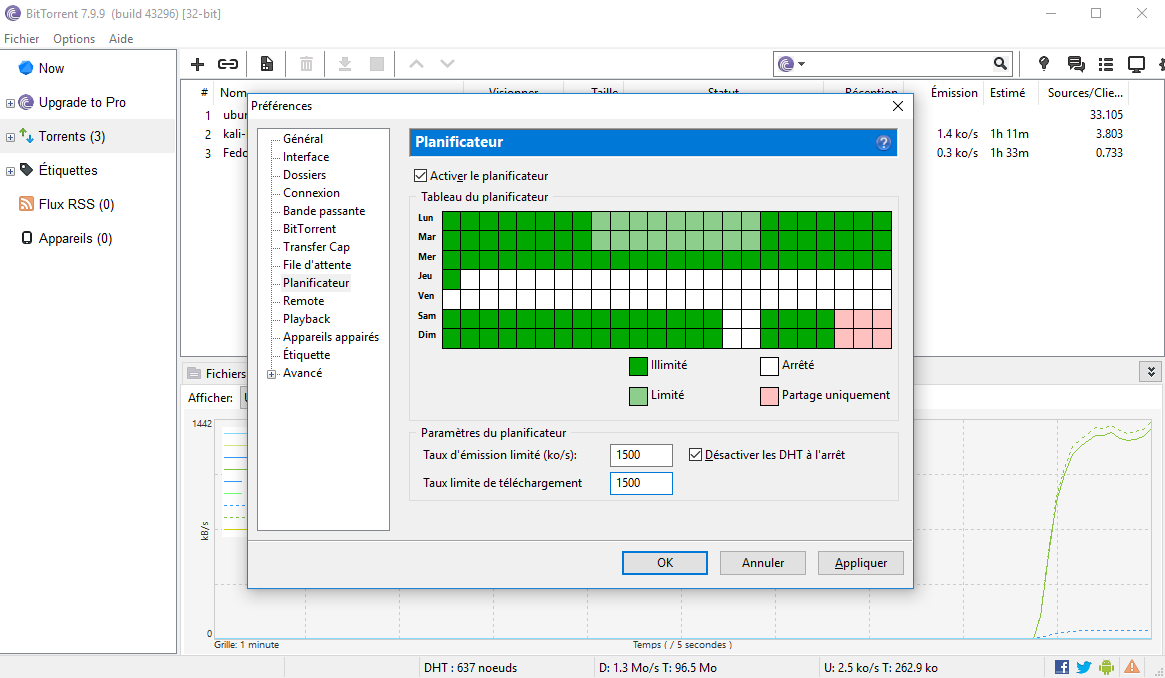Click Android icon in status bar
Viewport: 1165px width, 678px height.
pos(1106,667)
